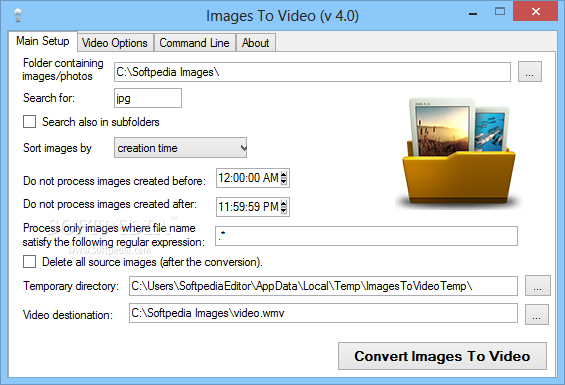Screen dimensions: 565x385
Task: Increase the created before time with up arrow
Action: coord(284,174)
